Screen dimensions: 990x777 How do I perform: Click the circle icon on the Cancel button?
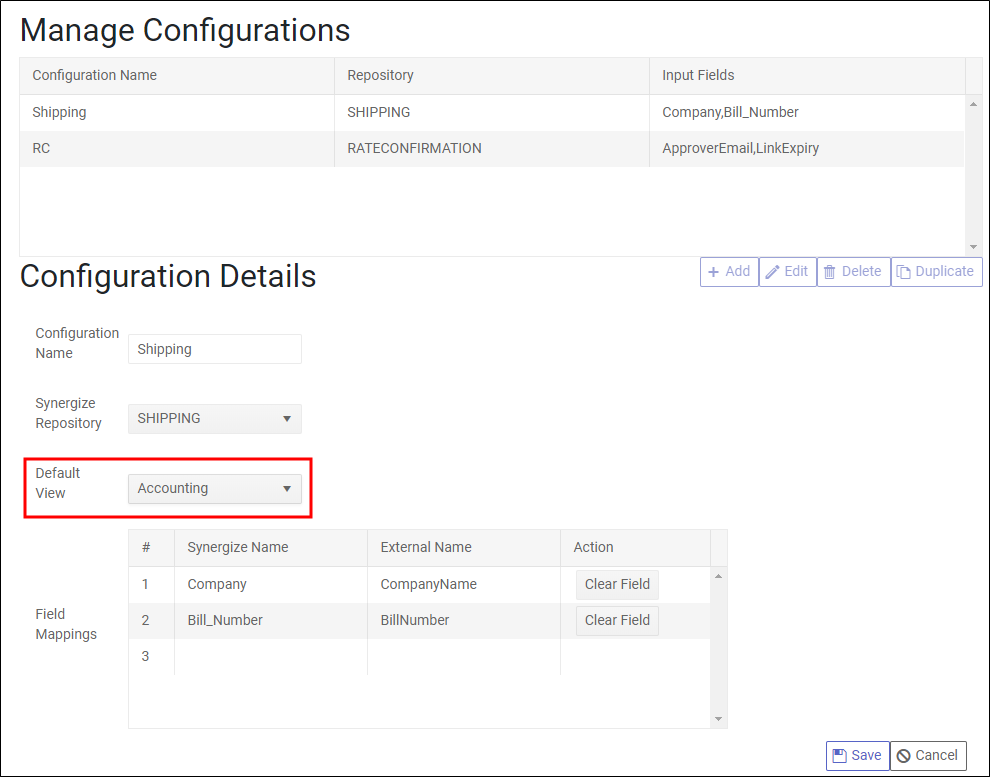(x=903, y=755)
